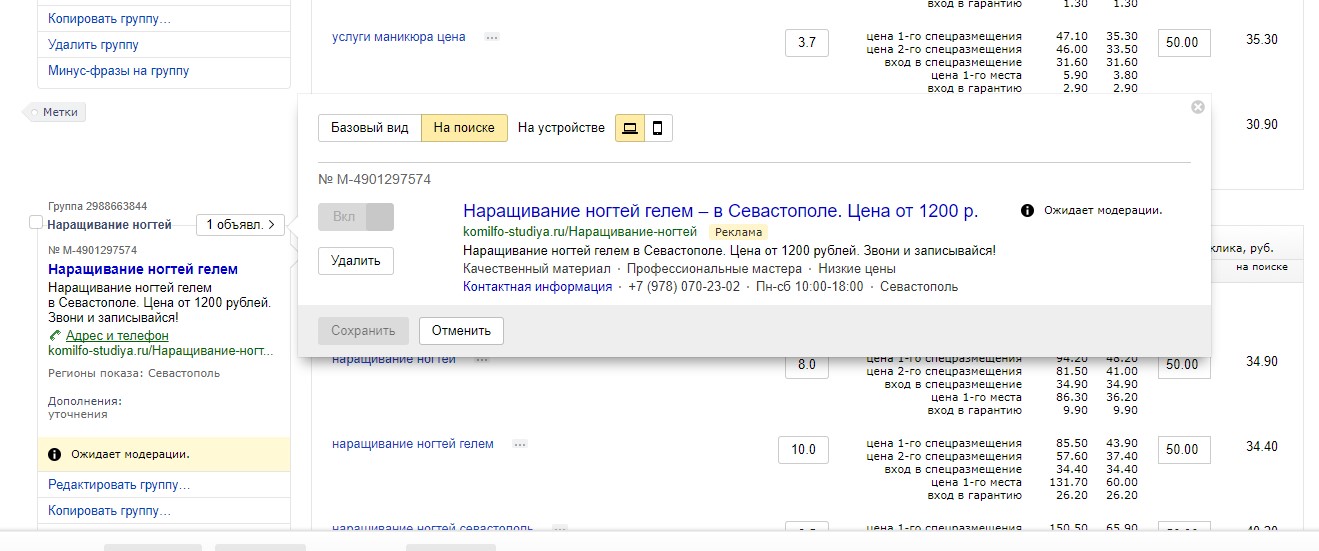
Task: Click price value 34.40 in last column
Action: pos(1262,447)
